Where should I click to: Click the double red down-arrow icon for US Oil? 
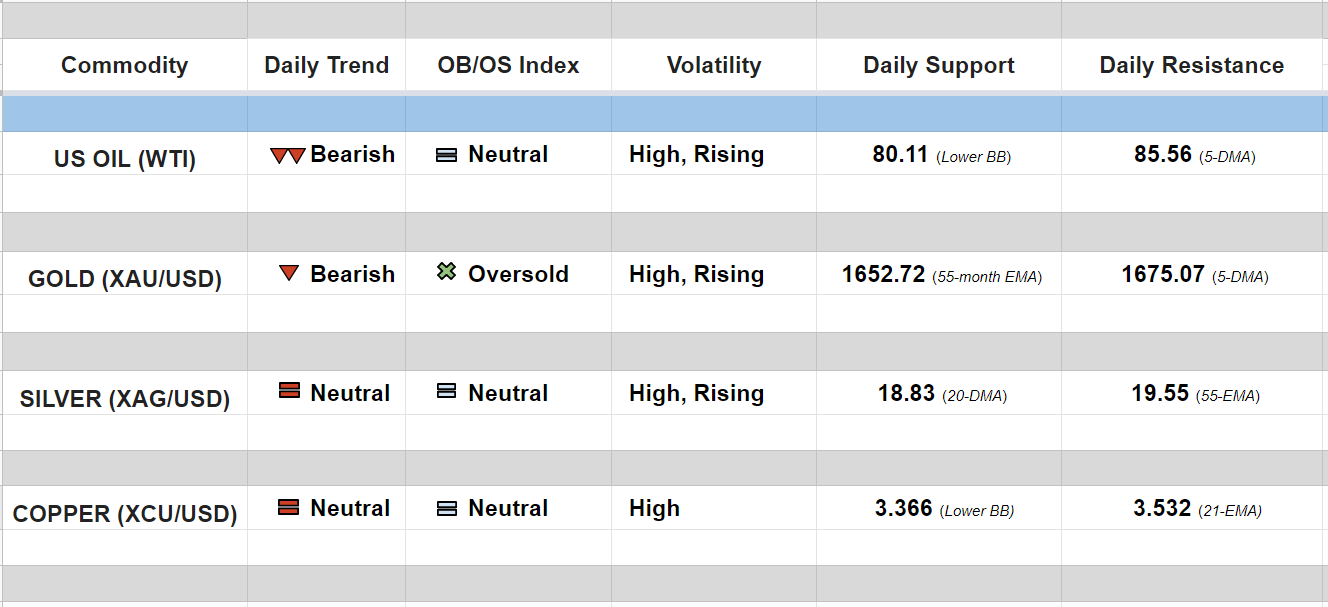pyautogui.click(x=287, y=156)
